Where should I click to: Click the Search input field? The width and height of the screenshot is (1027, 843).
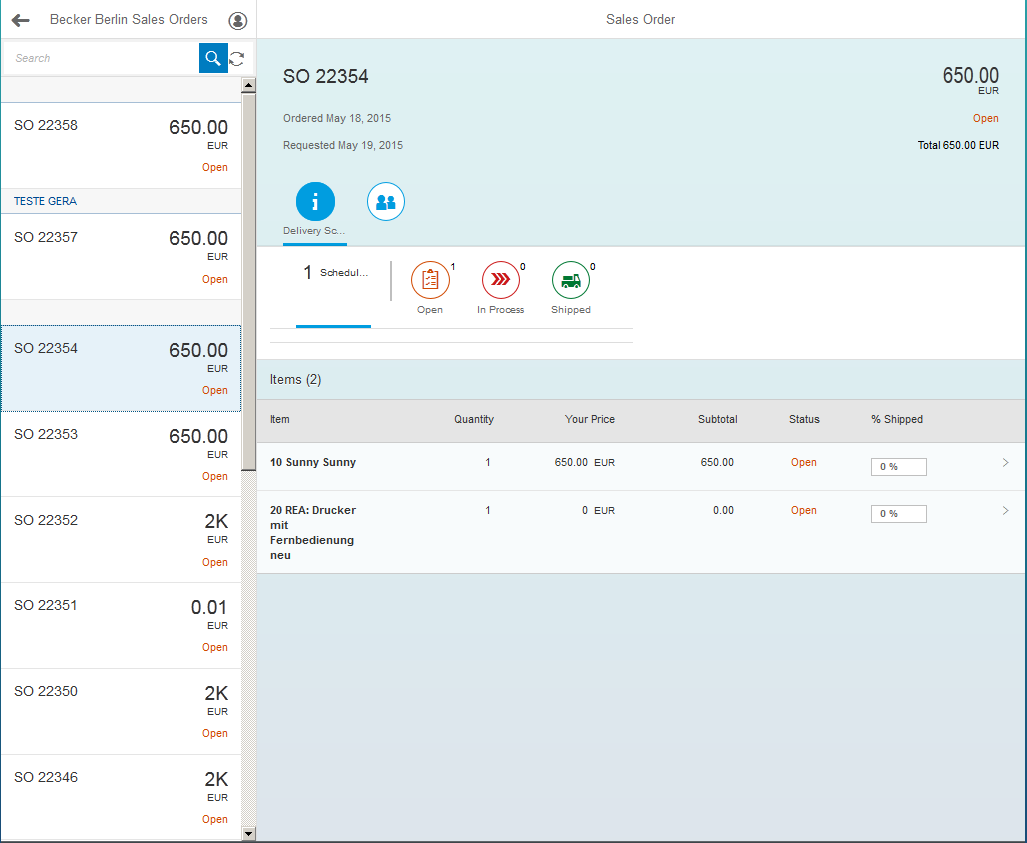(100, 58)
